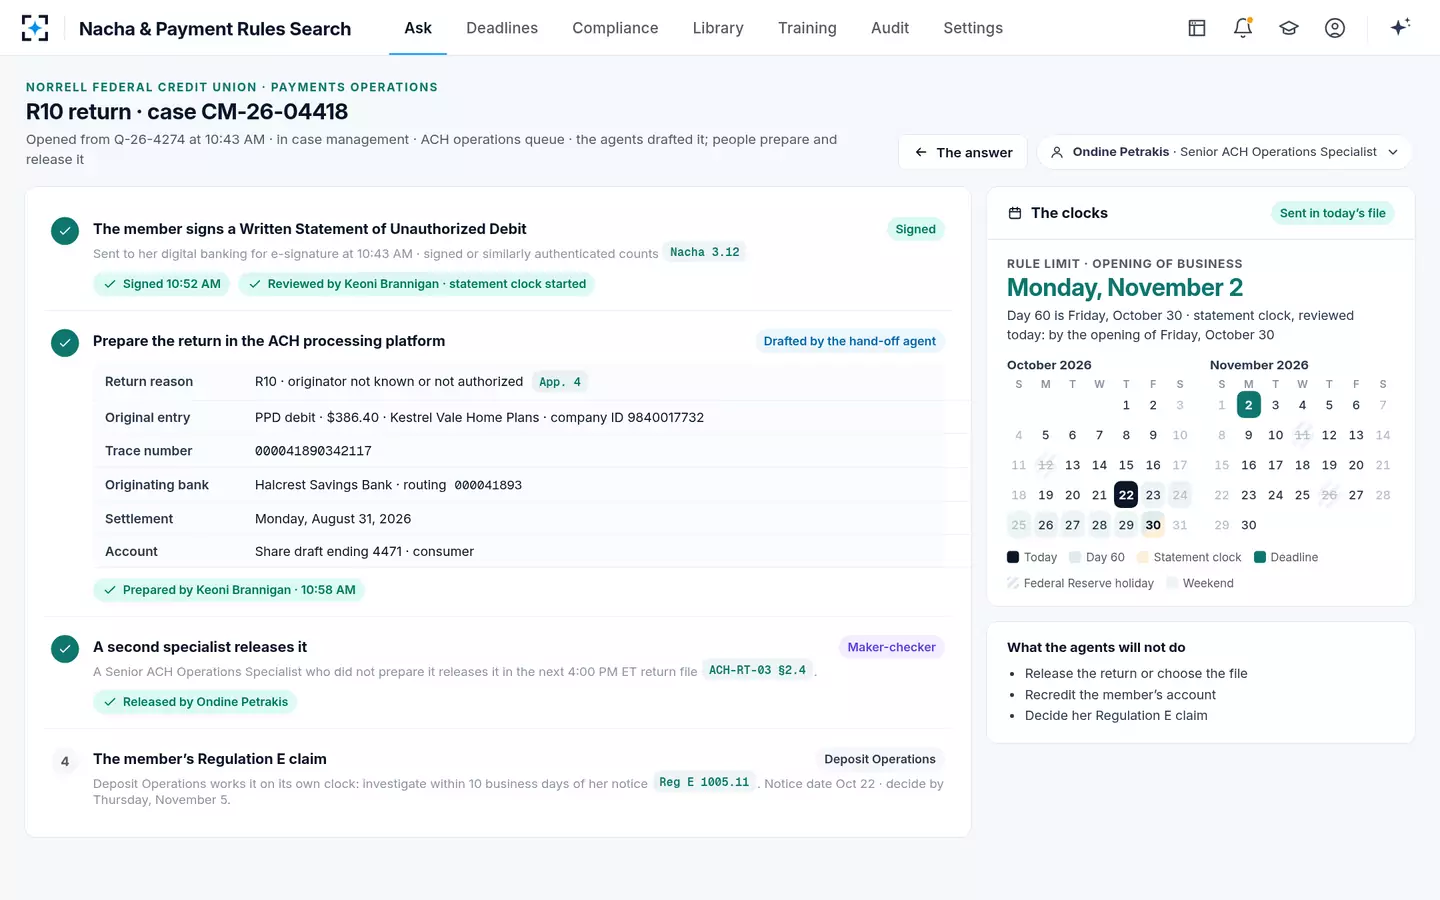Screen dimensions: 1440x900
Task: Open the user account icon
Action: 1335,28
